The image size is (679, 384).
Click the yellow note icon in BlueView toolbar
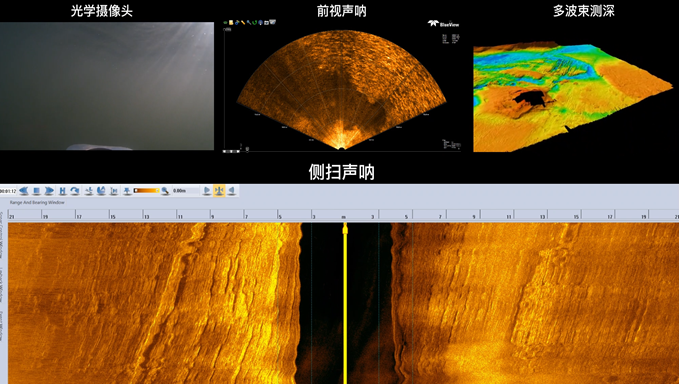(231, 23)
